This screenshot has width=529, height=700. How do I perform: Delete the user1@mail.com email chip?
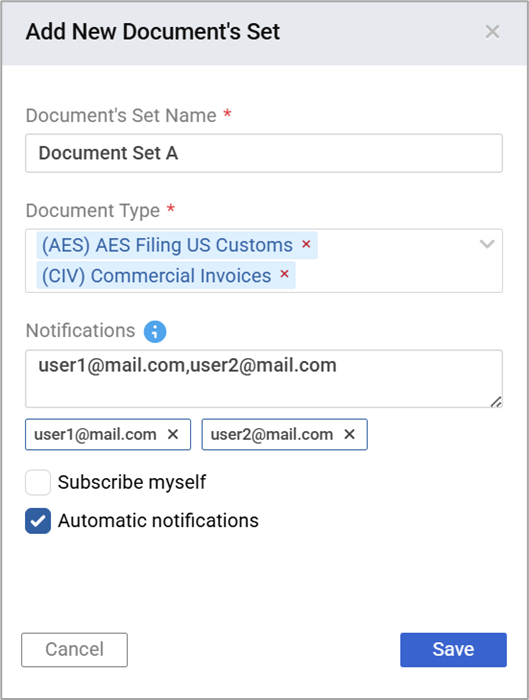(173, 434)
